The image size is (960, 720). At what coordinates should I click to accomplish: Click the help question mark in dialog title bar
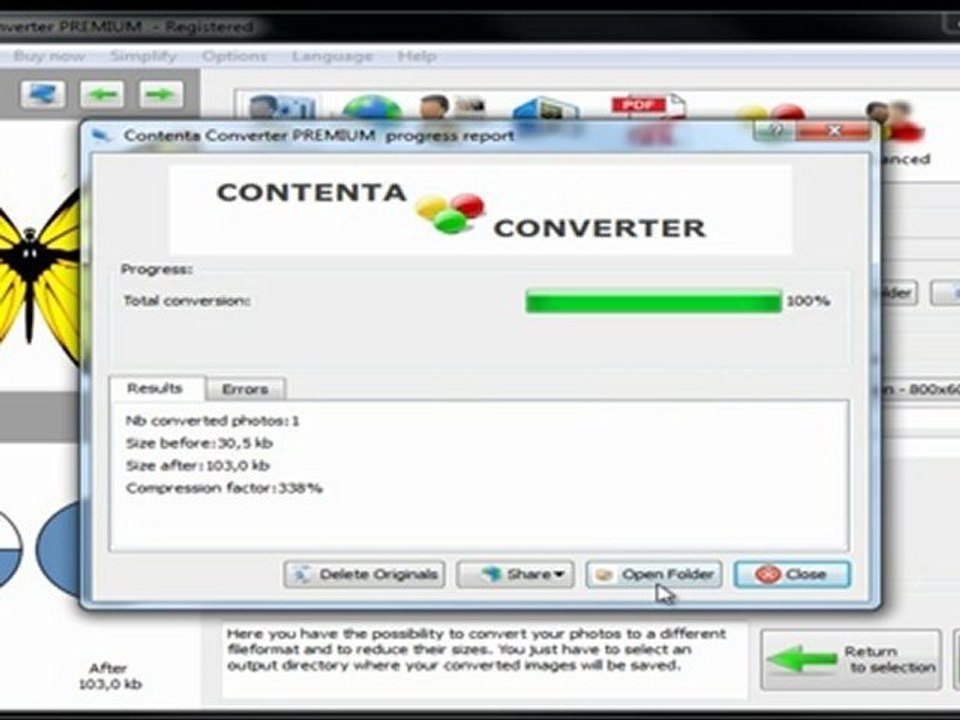point(775,131)
